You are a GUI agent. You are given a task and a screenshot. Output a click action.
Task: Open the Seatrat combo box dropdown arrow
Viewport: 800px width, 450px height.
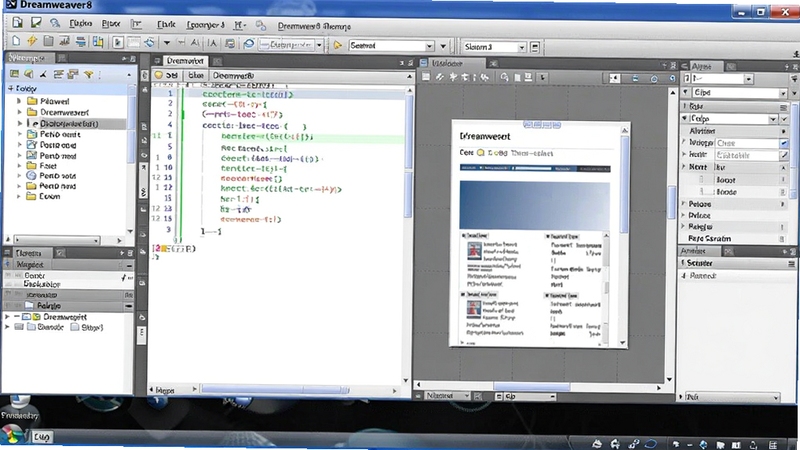(430, 46)
